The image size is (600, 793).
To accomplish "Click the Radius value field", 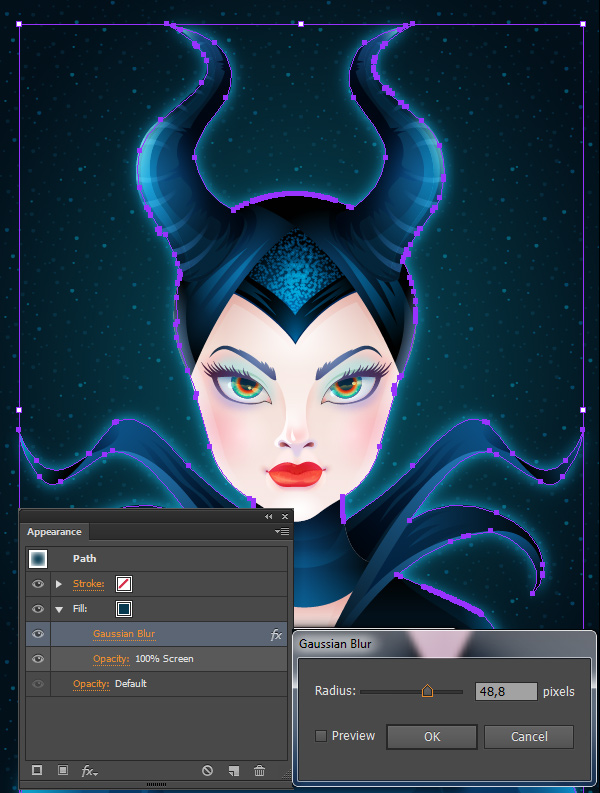I will 506,691.
